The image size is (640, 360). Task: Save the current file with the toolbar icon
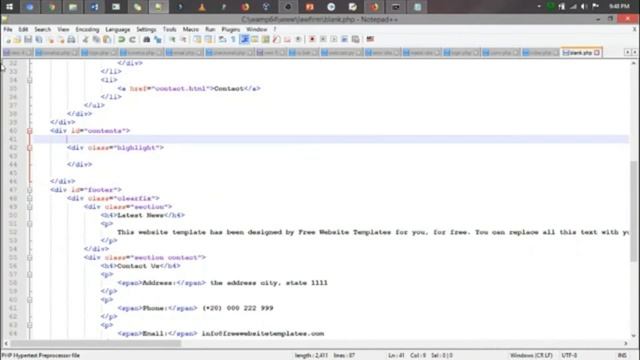point(28,40)
